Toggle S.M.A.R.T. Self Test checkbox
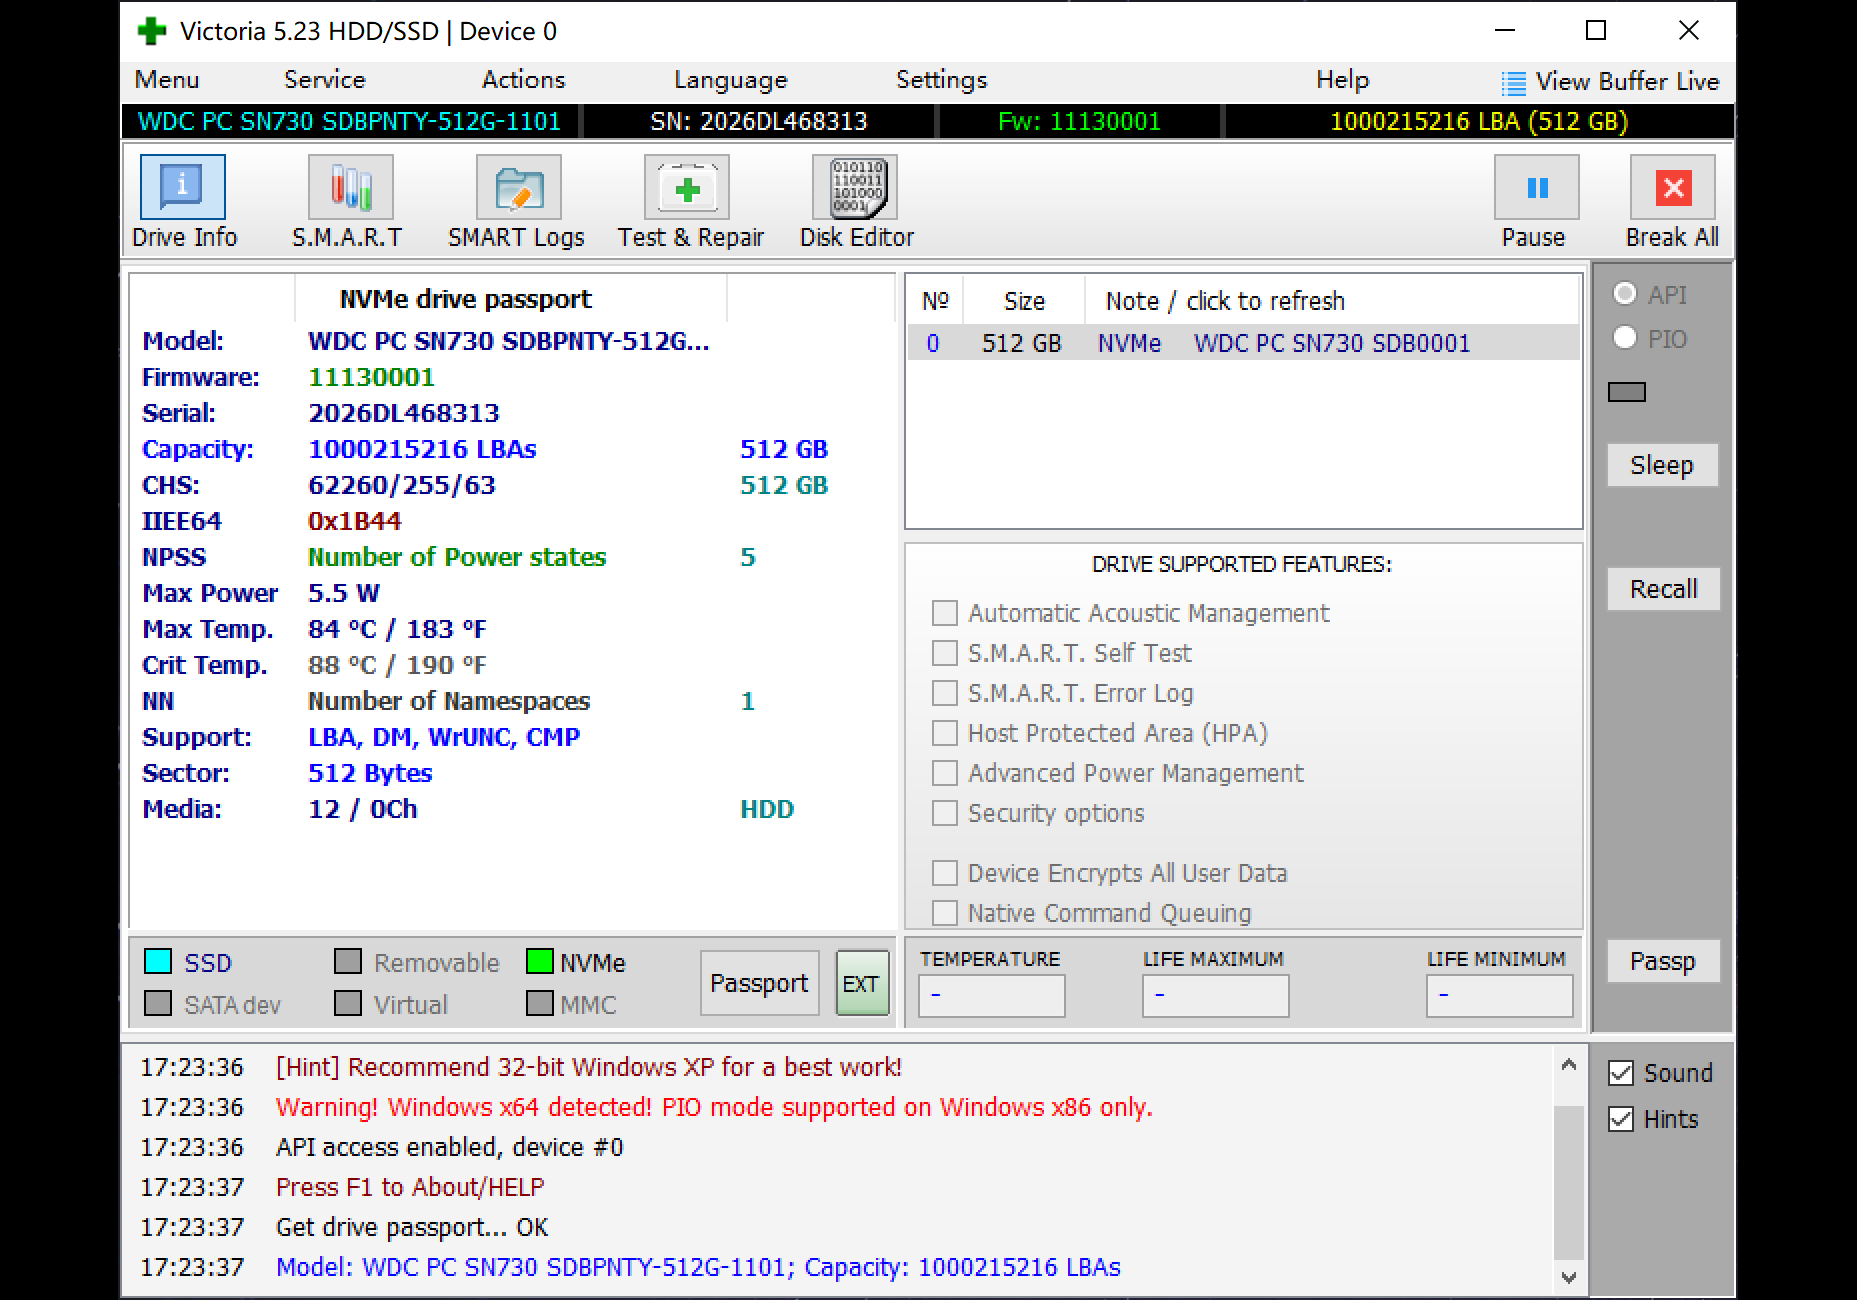1857x1300 pixels. tap(944, 653)
